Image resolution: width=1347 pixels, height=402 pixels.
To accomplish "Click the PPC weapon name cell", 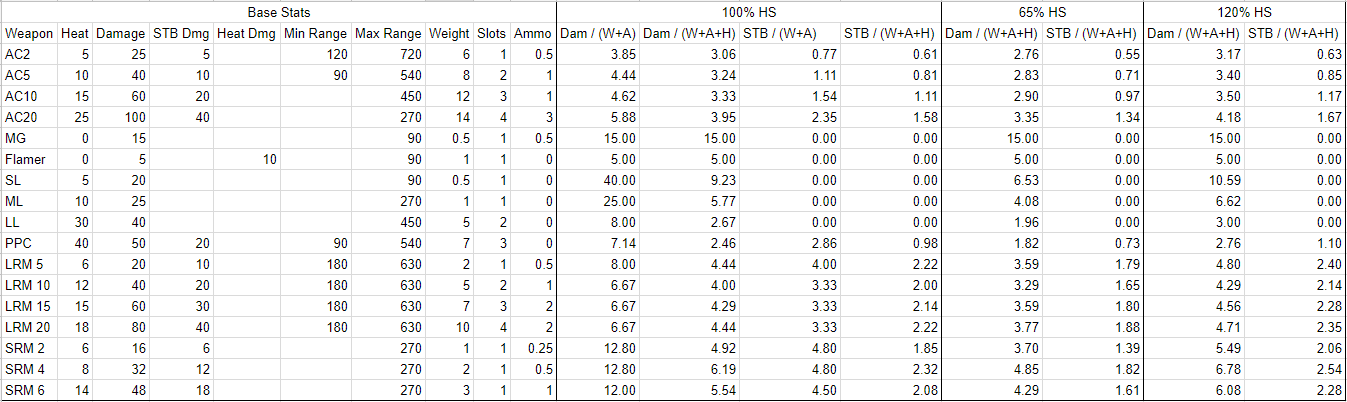I will click(18, 243).
